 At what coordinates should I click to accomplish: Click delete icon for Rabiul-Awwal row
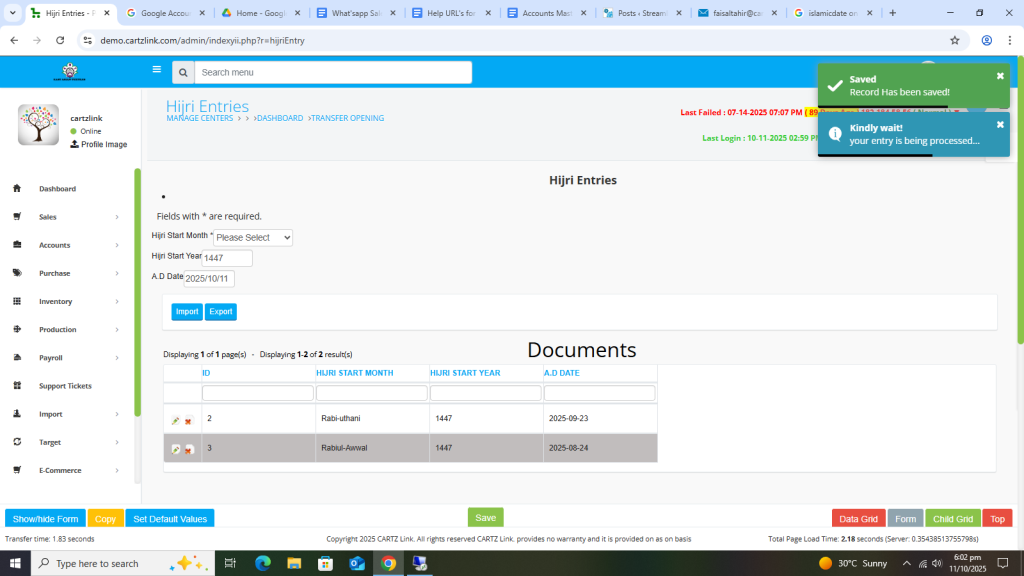coord(189,449)
